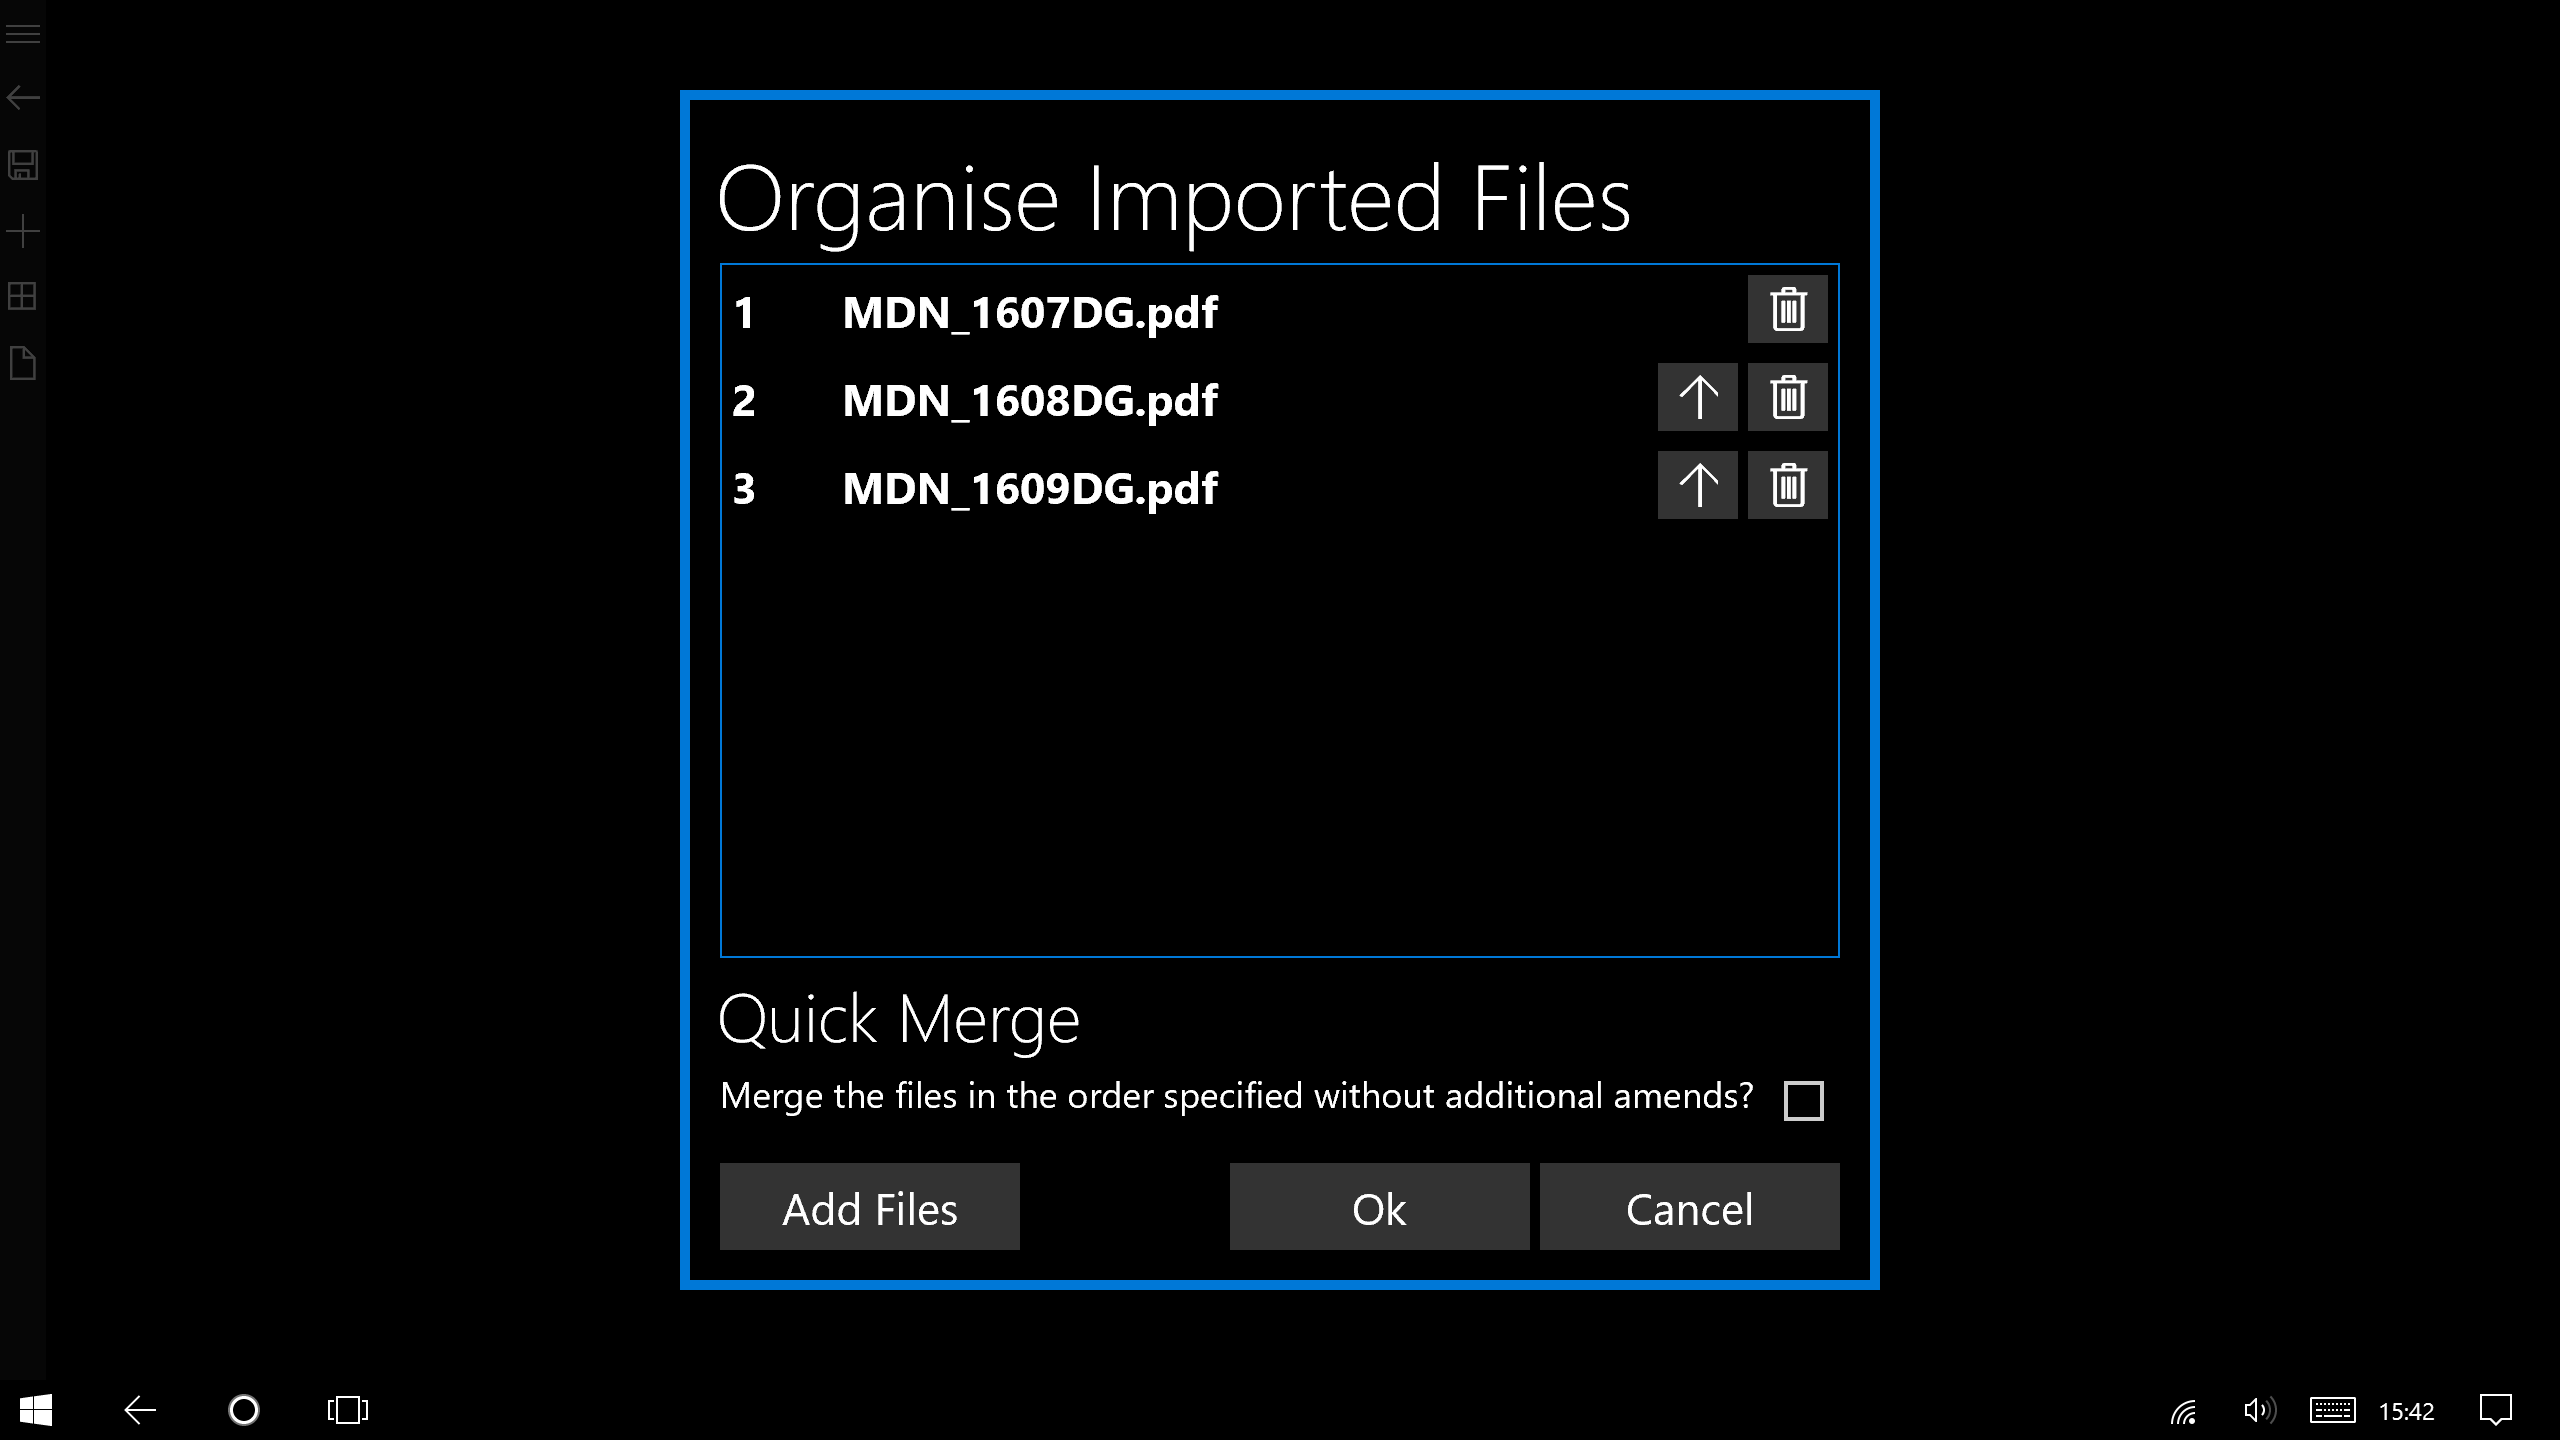The width and height of the screenshot is (2560, 1440).
Task: Click the save disk icon in the sidebar
Action: 23,165
